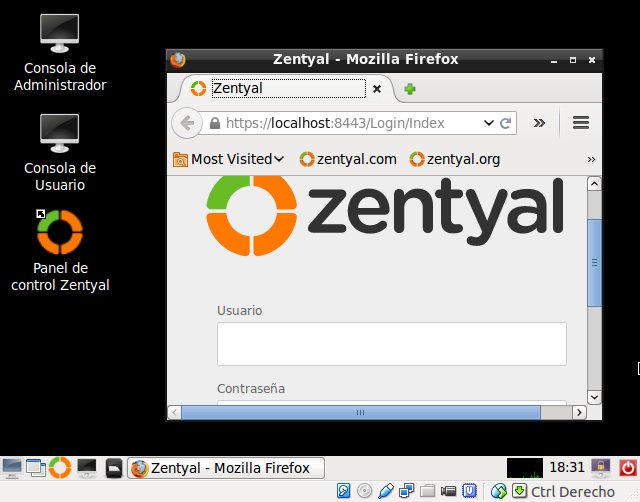Click the vertical scrollbar down arrow
640x502 pixels.
(594, 397)
